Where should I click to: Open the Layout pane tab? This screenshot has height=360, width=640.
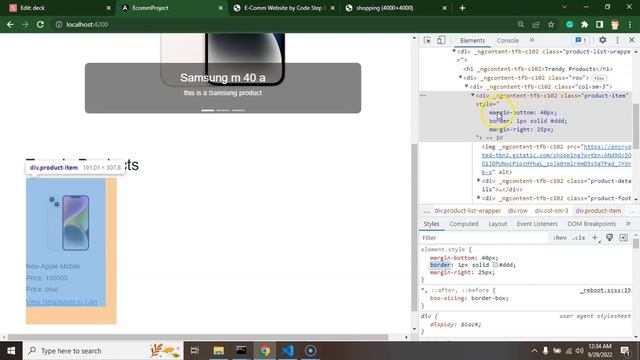(498, 224)
